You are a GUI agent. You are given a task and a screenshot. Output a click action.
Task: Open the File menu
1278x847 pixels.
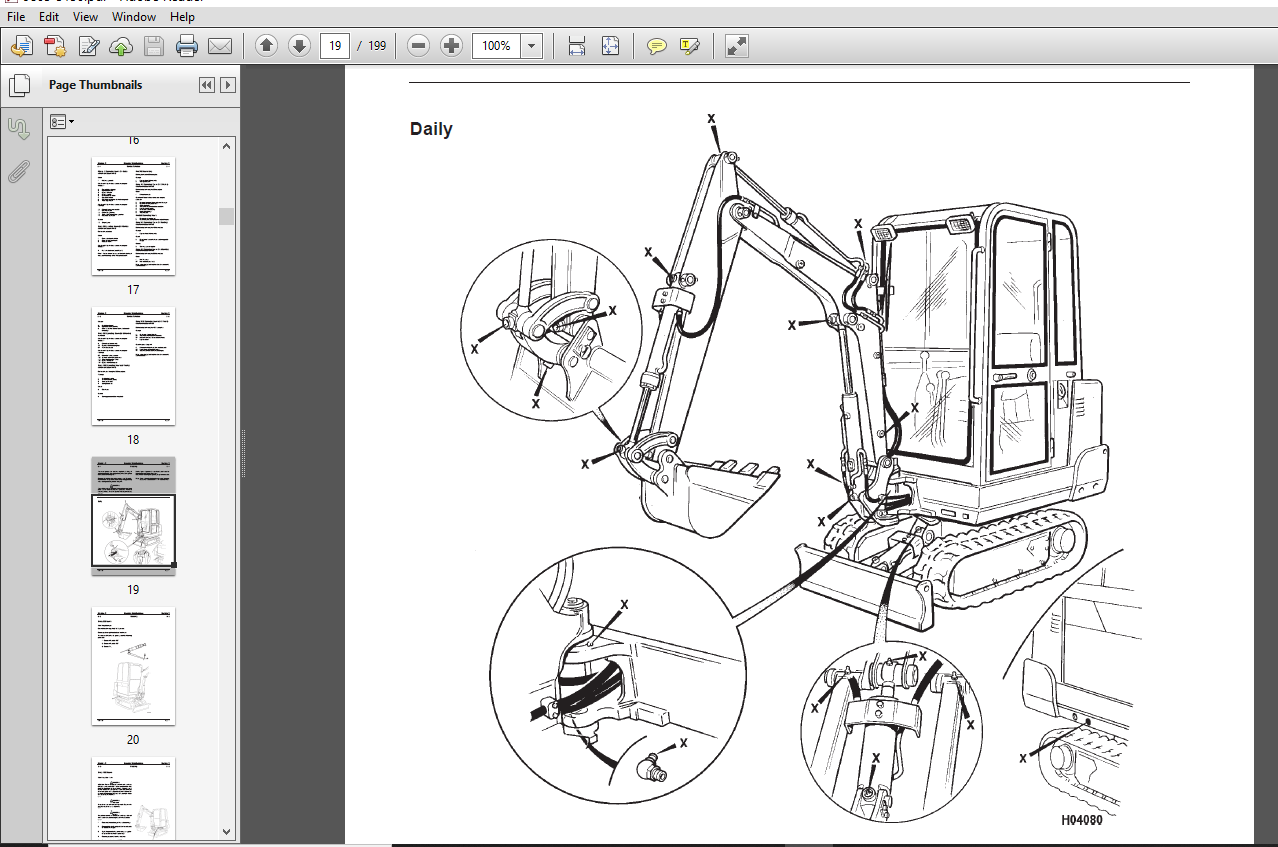coord(16,17)
